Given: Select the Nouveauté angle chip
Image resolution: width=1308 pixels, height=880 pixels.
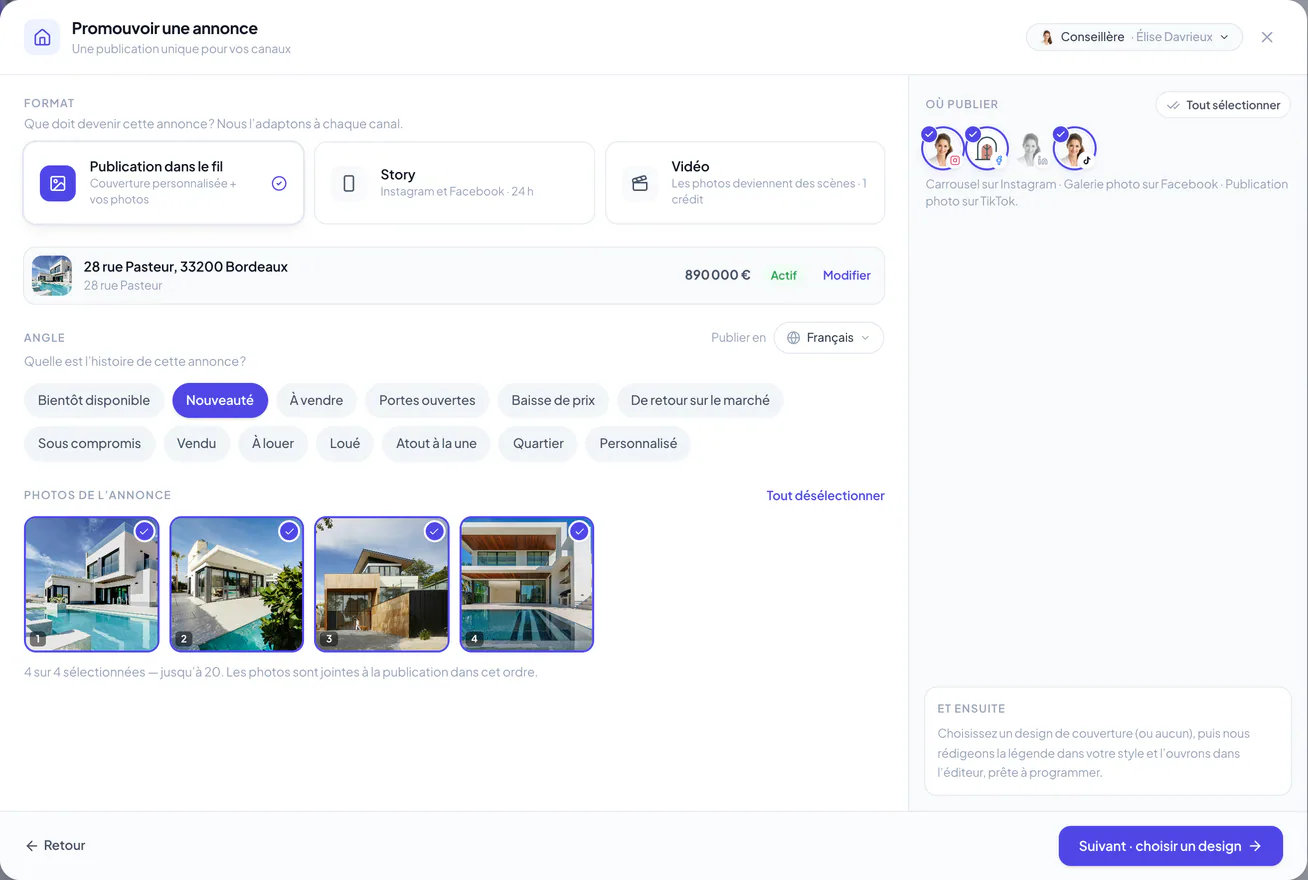Looking at the screenshot, I should tap(220, 401).
